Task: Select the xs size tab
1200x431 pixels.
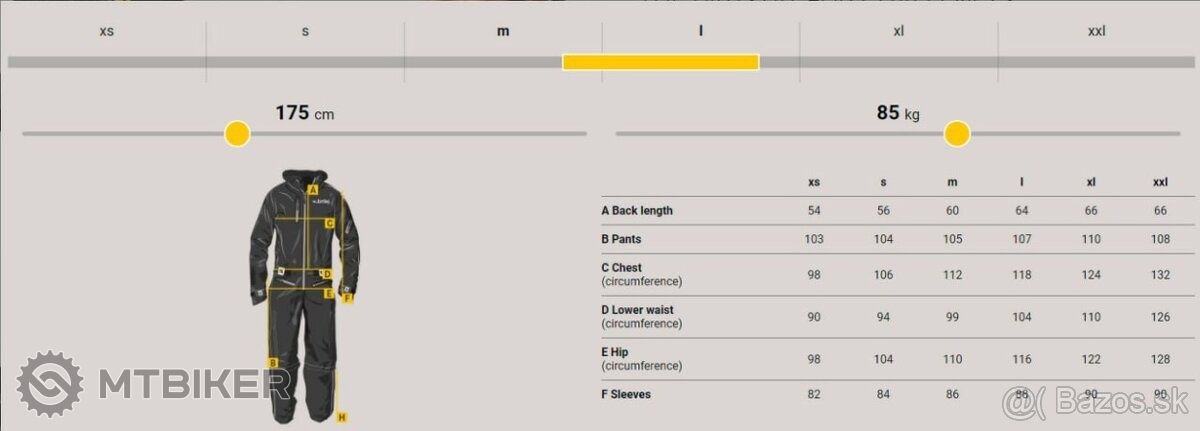Action: (106, 31)
